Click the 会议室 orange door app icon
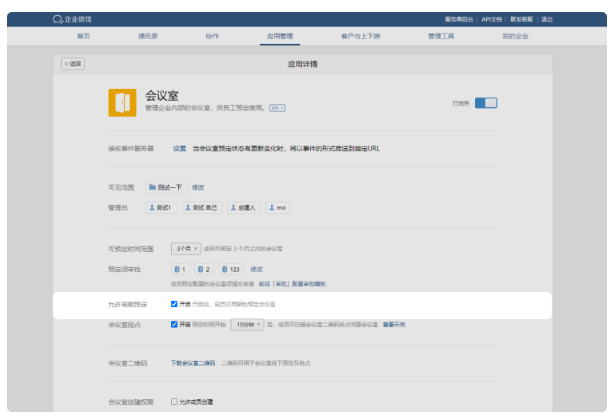This screenshot has height=420, width=614. click(x=122, y=102)
